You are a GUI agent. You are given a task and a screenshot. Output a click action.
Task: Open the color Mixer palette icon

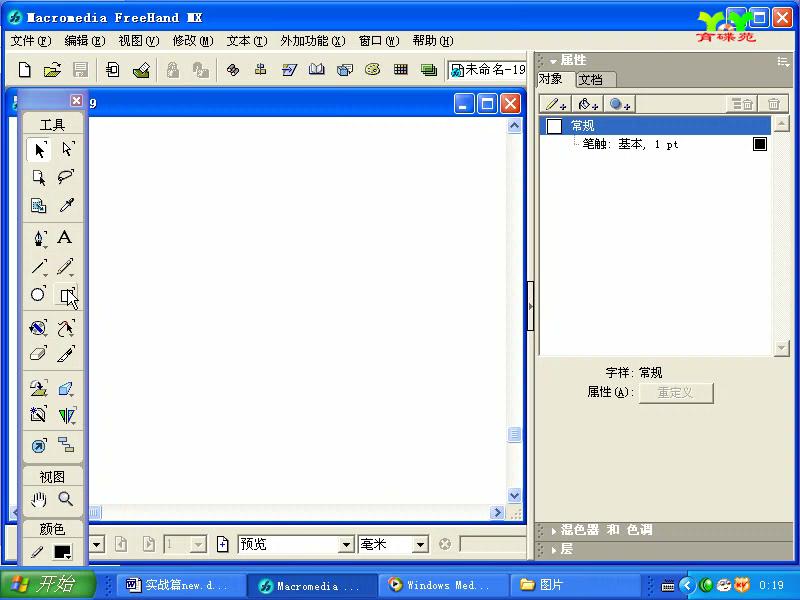point(372,69)
